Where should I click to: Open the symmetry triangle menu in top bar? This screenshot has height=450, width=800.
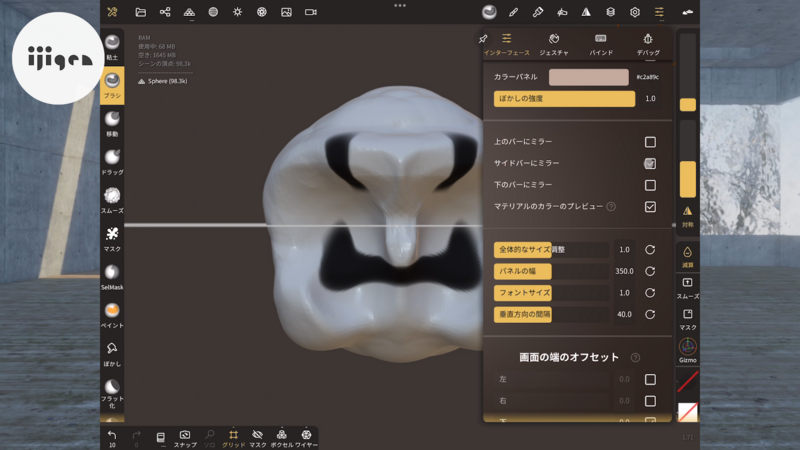[x=586, y=12]
